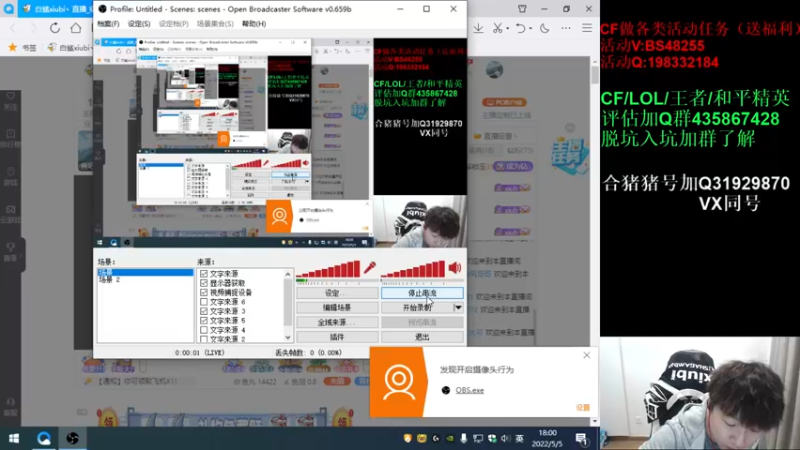Click the NVIDIA tray icon

coord(449,438)
